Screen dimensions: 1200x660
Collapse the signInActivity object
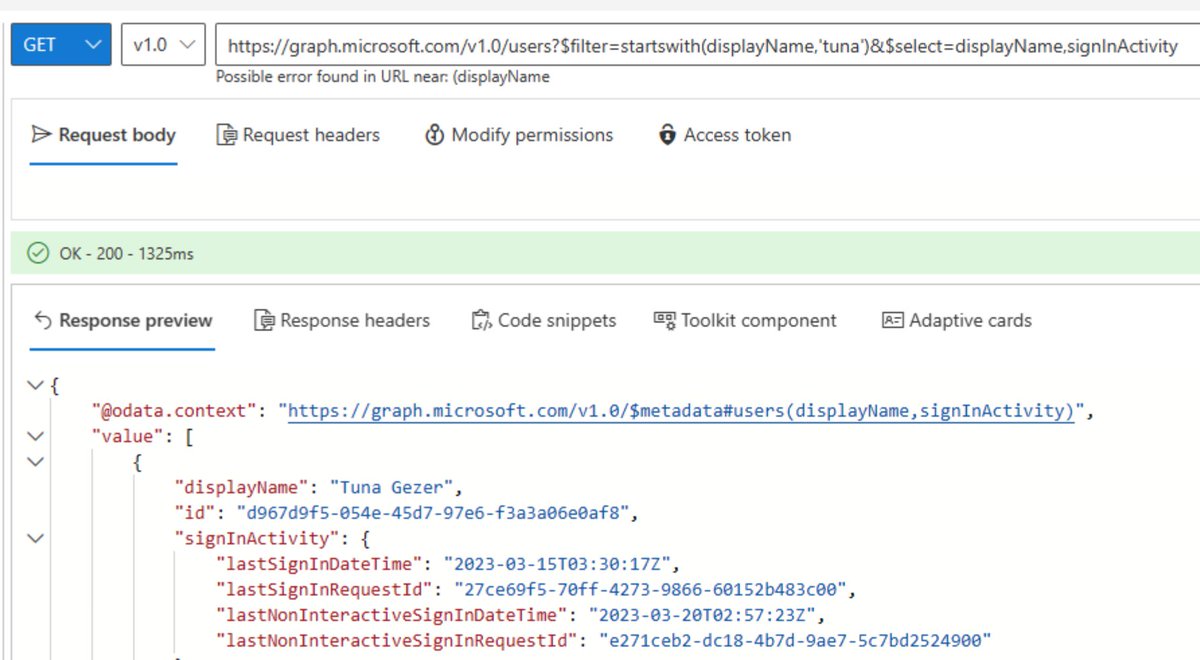pyautogui.click(x=34, y=538)
